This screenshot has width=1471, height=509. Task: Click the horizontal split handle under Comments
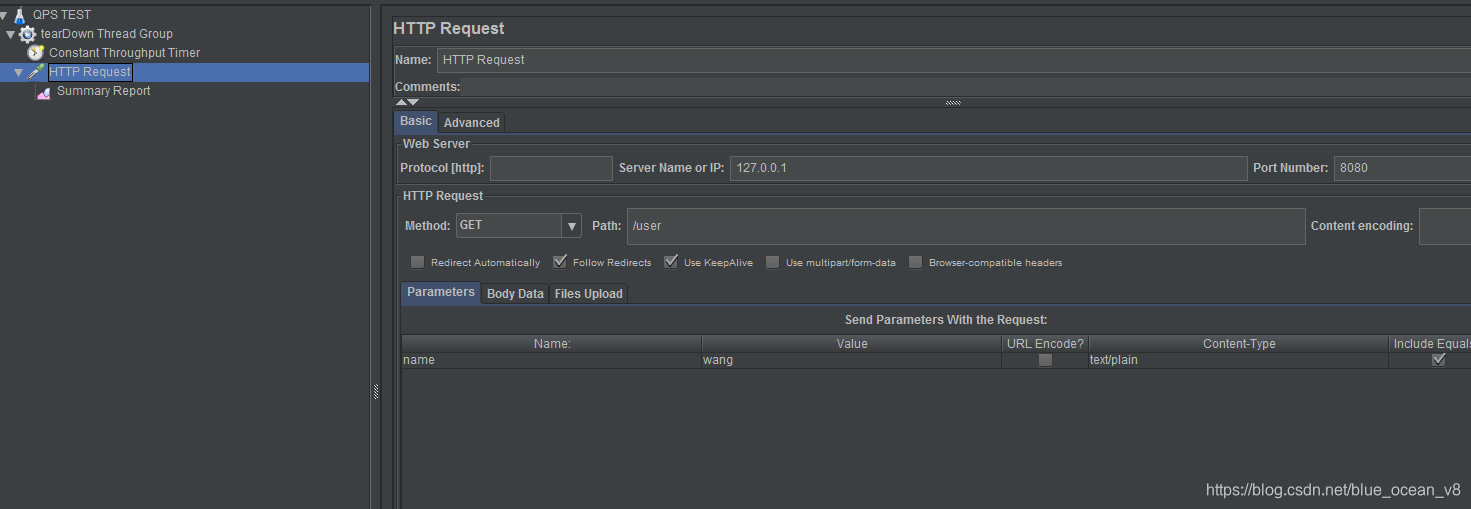pos(953,102)
